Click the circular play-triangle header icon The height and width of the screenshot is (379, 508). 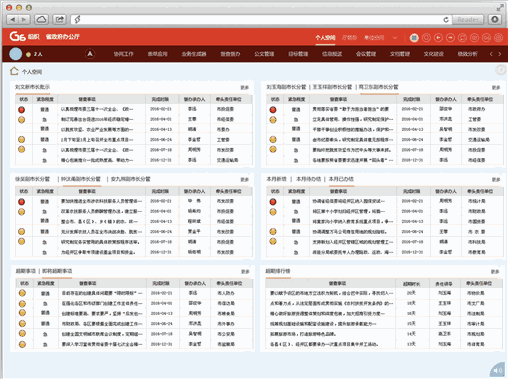pos(438,38)
